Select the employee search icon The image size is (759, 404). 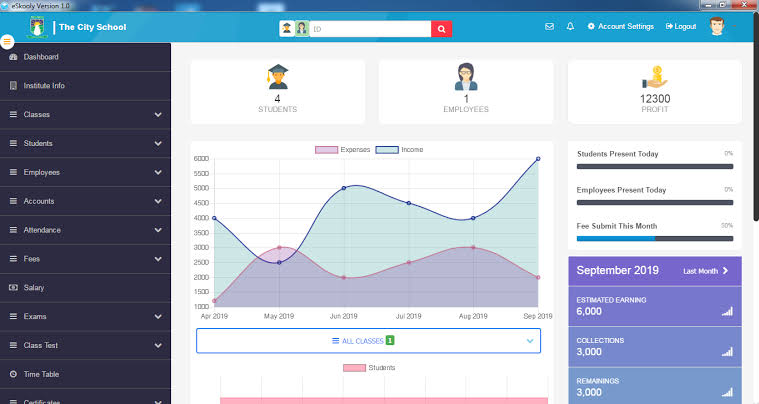click(302, 29)
